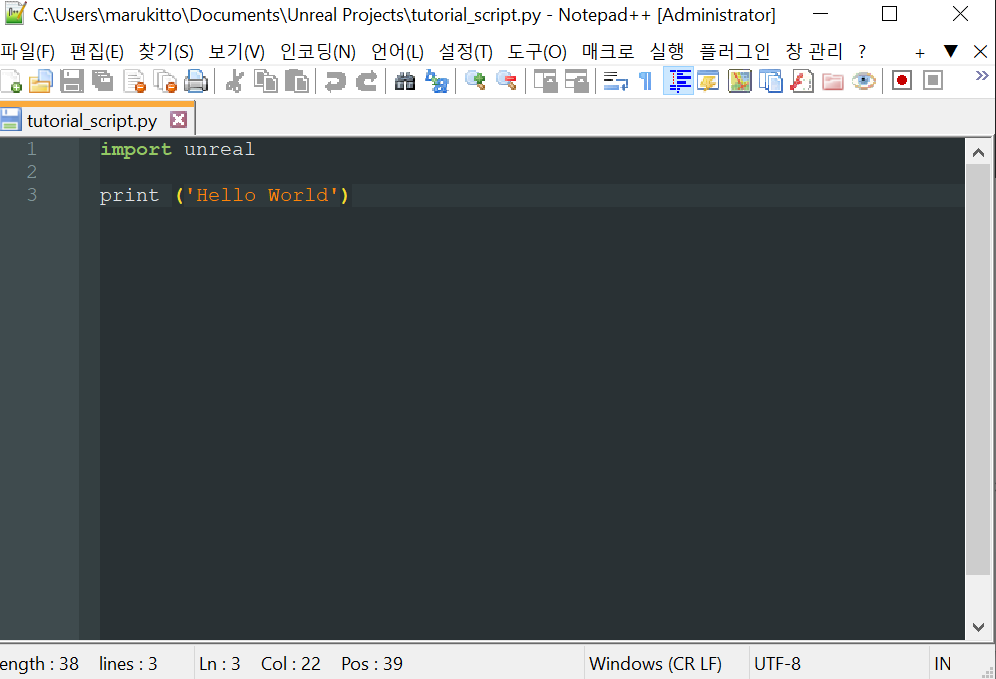This screenshot has height=679, width=996.
Task: Zoom out with the magnifier minus icon
Action: pyautogui.click(x=506, y=81)
